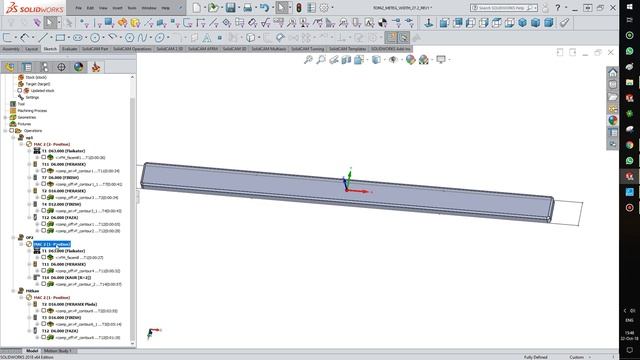Open the Help menu

(165, 8)
